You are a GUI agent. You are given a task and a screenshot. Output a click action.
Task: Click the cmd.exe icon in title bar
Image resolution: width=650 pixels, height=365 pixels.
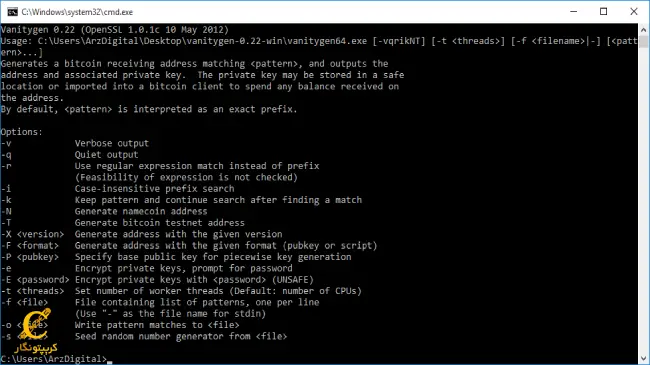(12, 12)
